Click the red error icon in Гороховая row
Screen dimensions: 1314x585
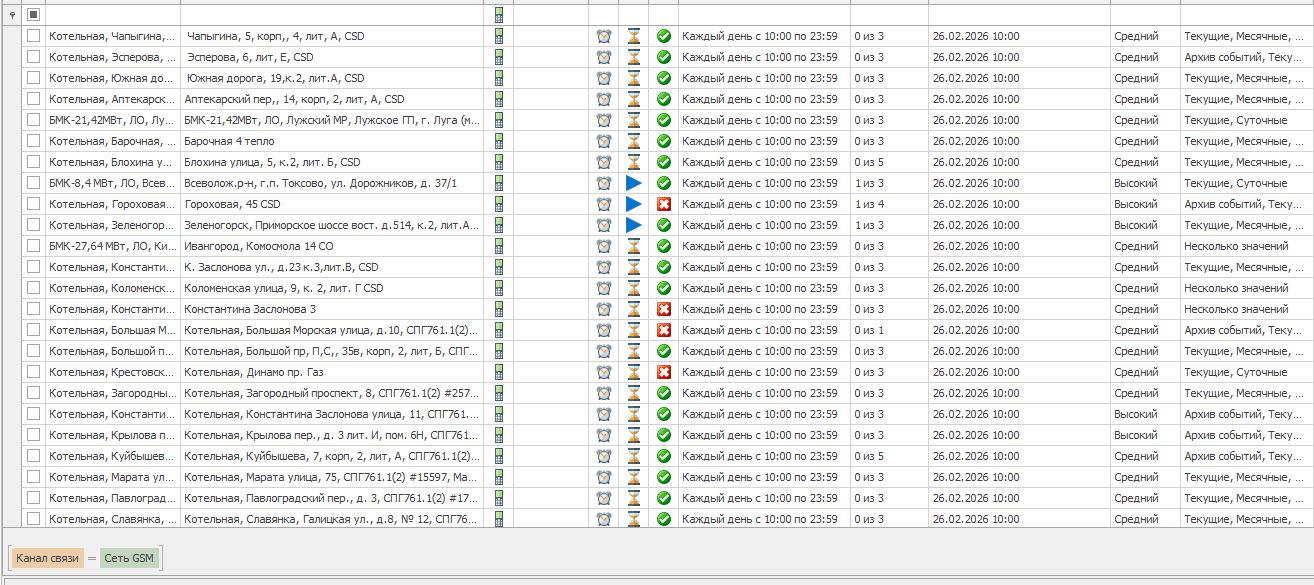pos(663,204)
